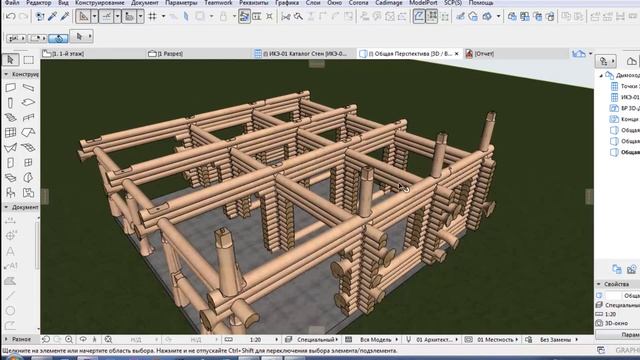Click the zoom magnifier icon in status bar

pos(69,339)
